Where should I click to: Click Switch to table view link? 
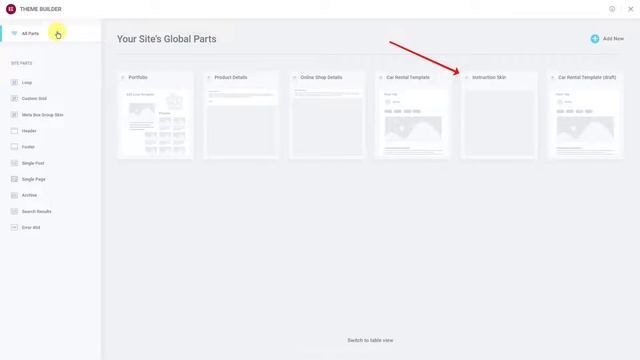[x=370, y=340]
